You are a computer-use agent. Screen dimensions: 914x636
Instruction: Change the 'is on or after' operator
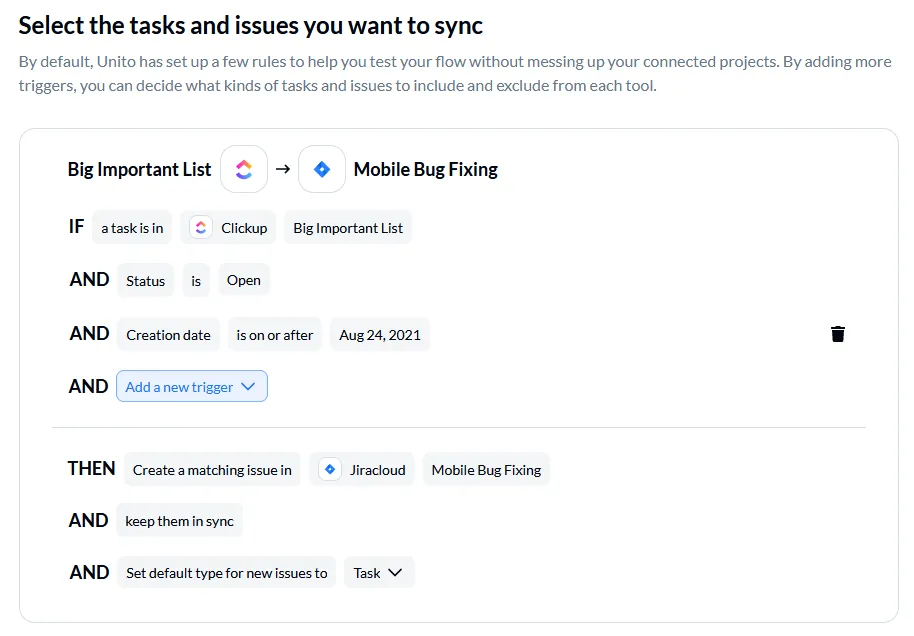tap(275, 335)
